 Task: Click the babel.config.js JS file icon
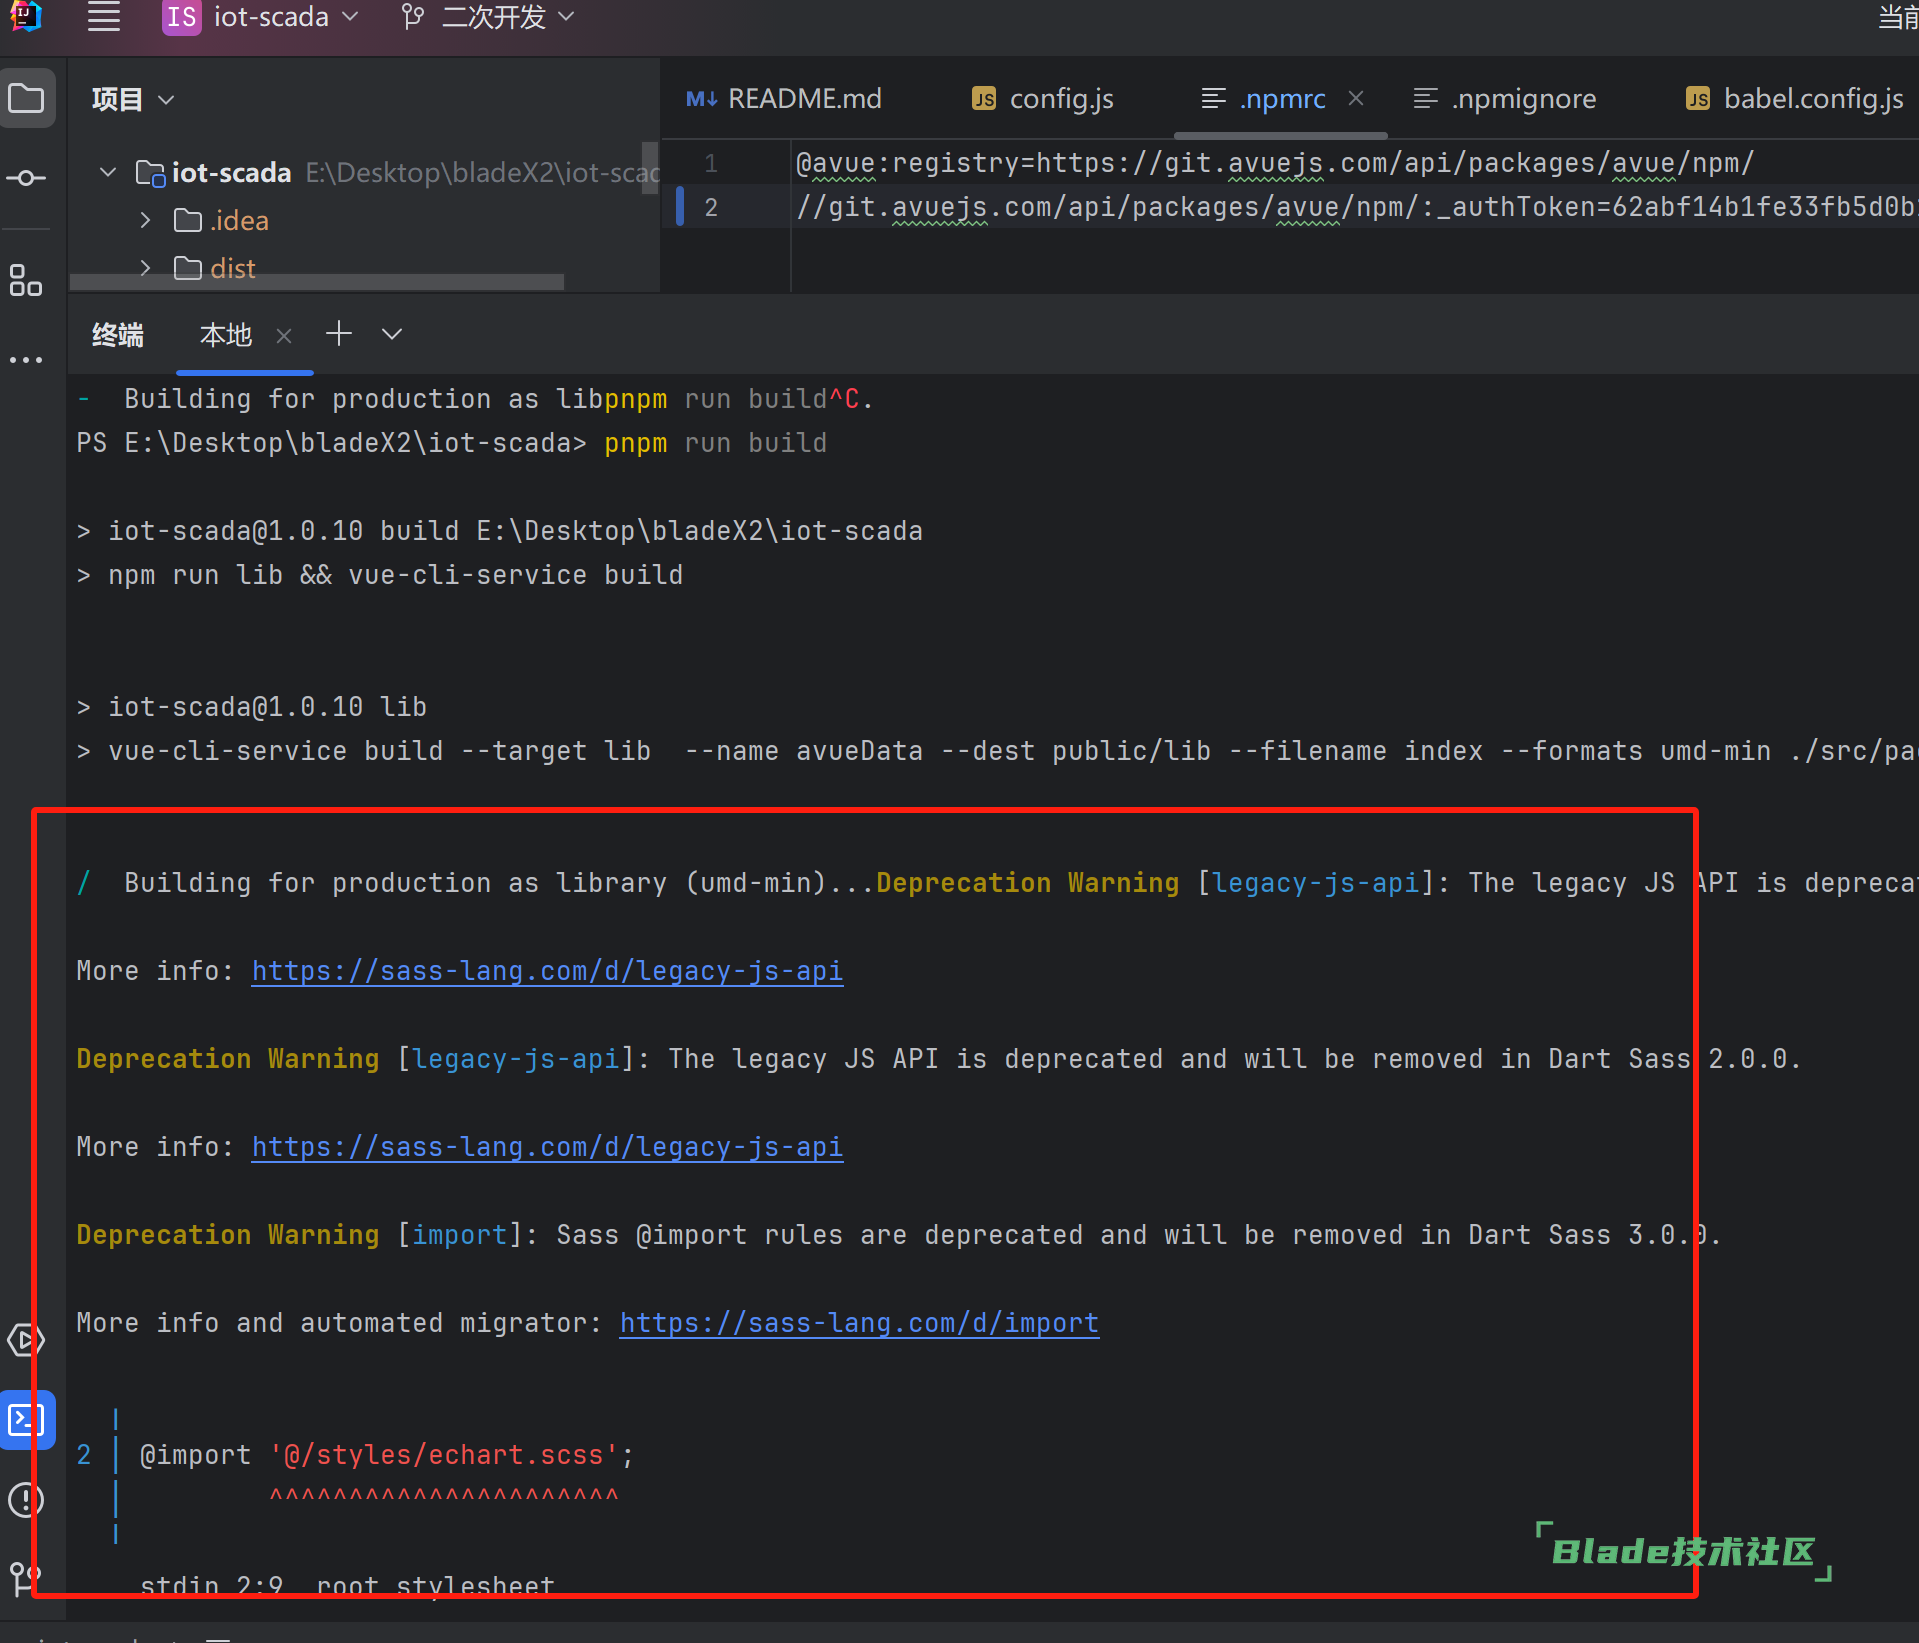[1698, 99]
